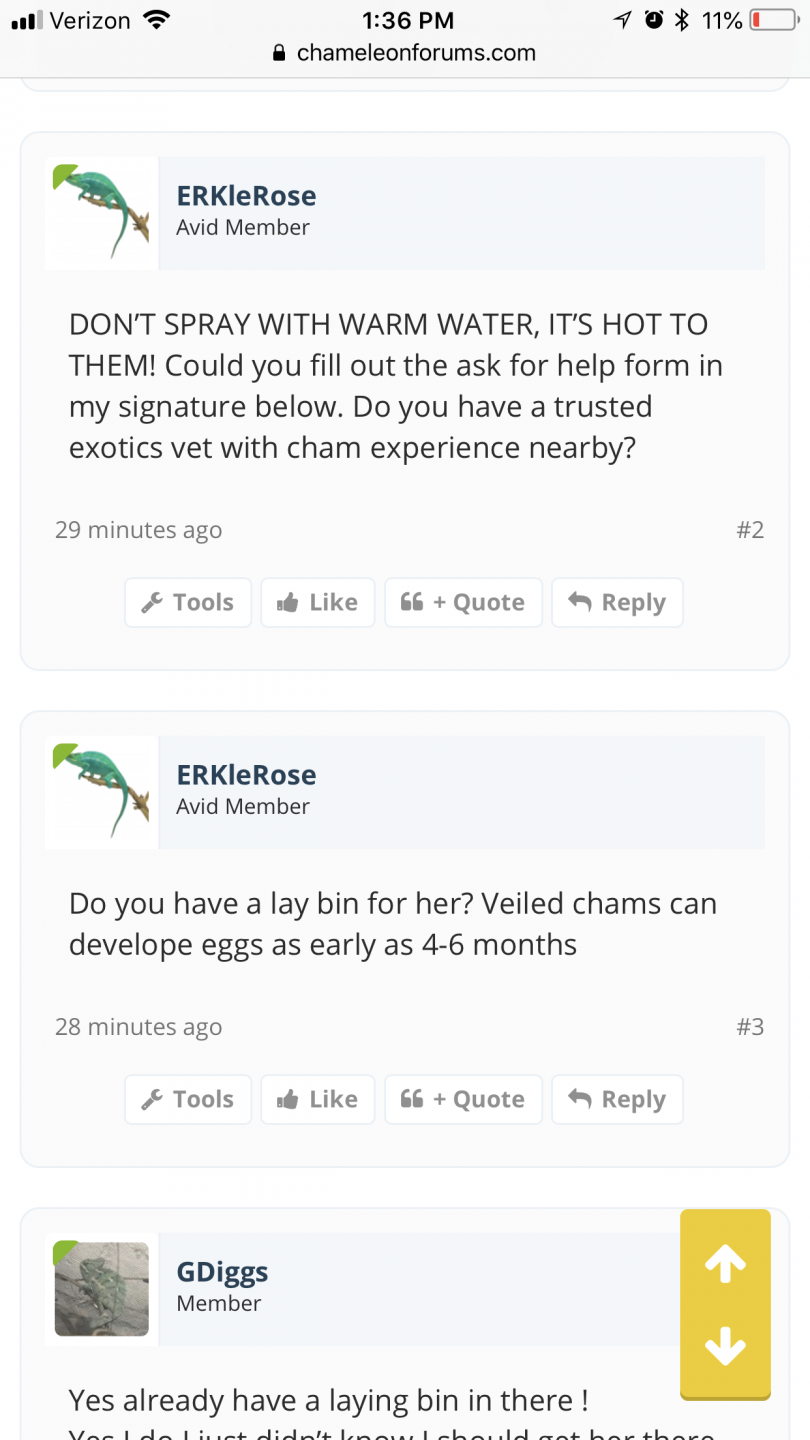This screenshot has height=1440, width=810.
Task: Like post #2 with the thumbs-up button
Action: click(x=318, y=602)
